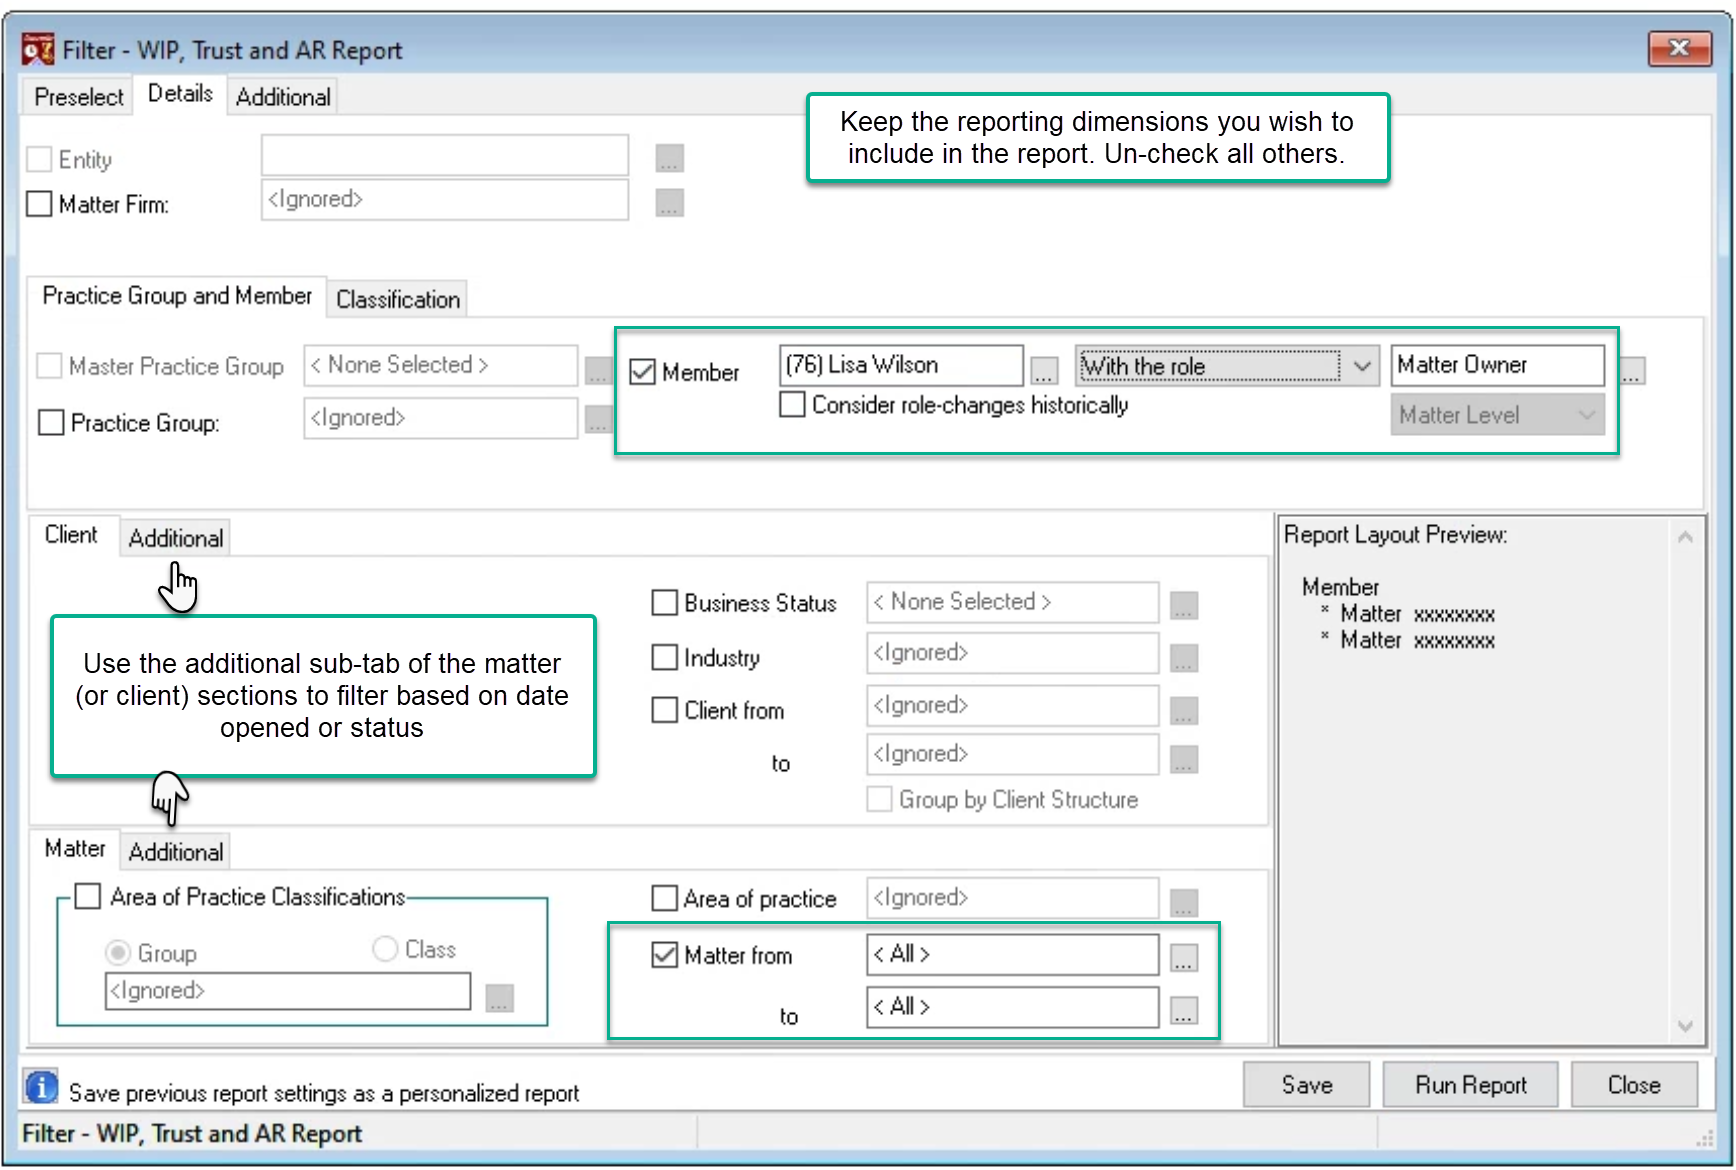Open the Classification tab

click(x=398, y=299)
